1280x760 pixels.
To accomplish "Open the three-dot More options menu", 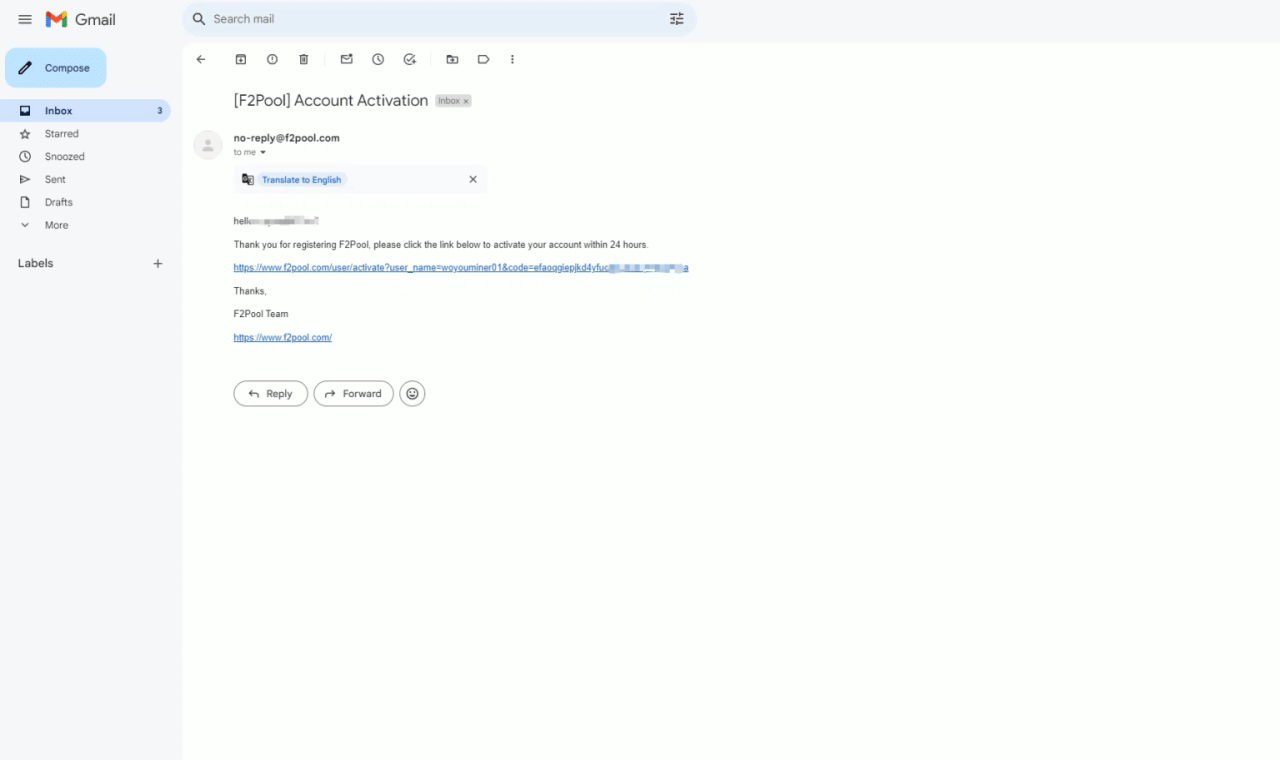I will [512, 60].
